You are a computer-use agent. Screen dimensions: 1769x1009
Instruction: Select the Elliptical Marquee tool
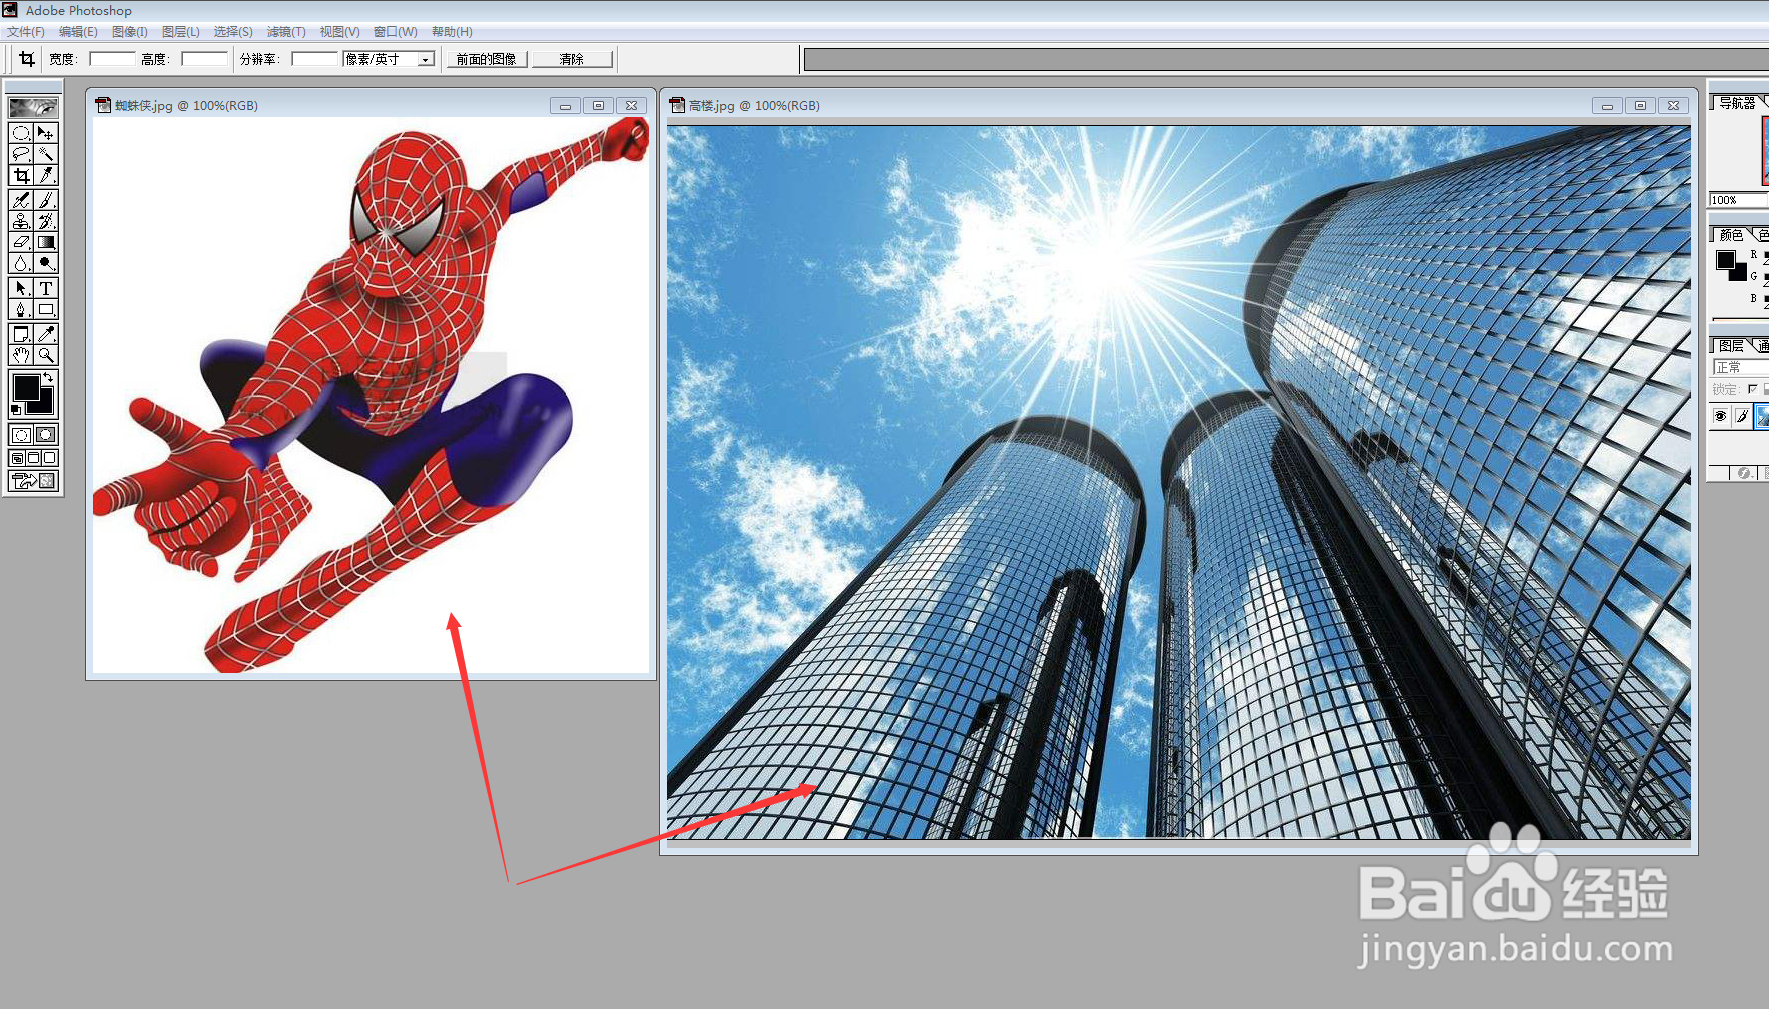click(x=21, y=133)
